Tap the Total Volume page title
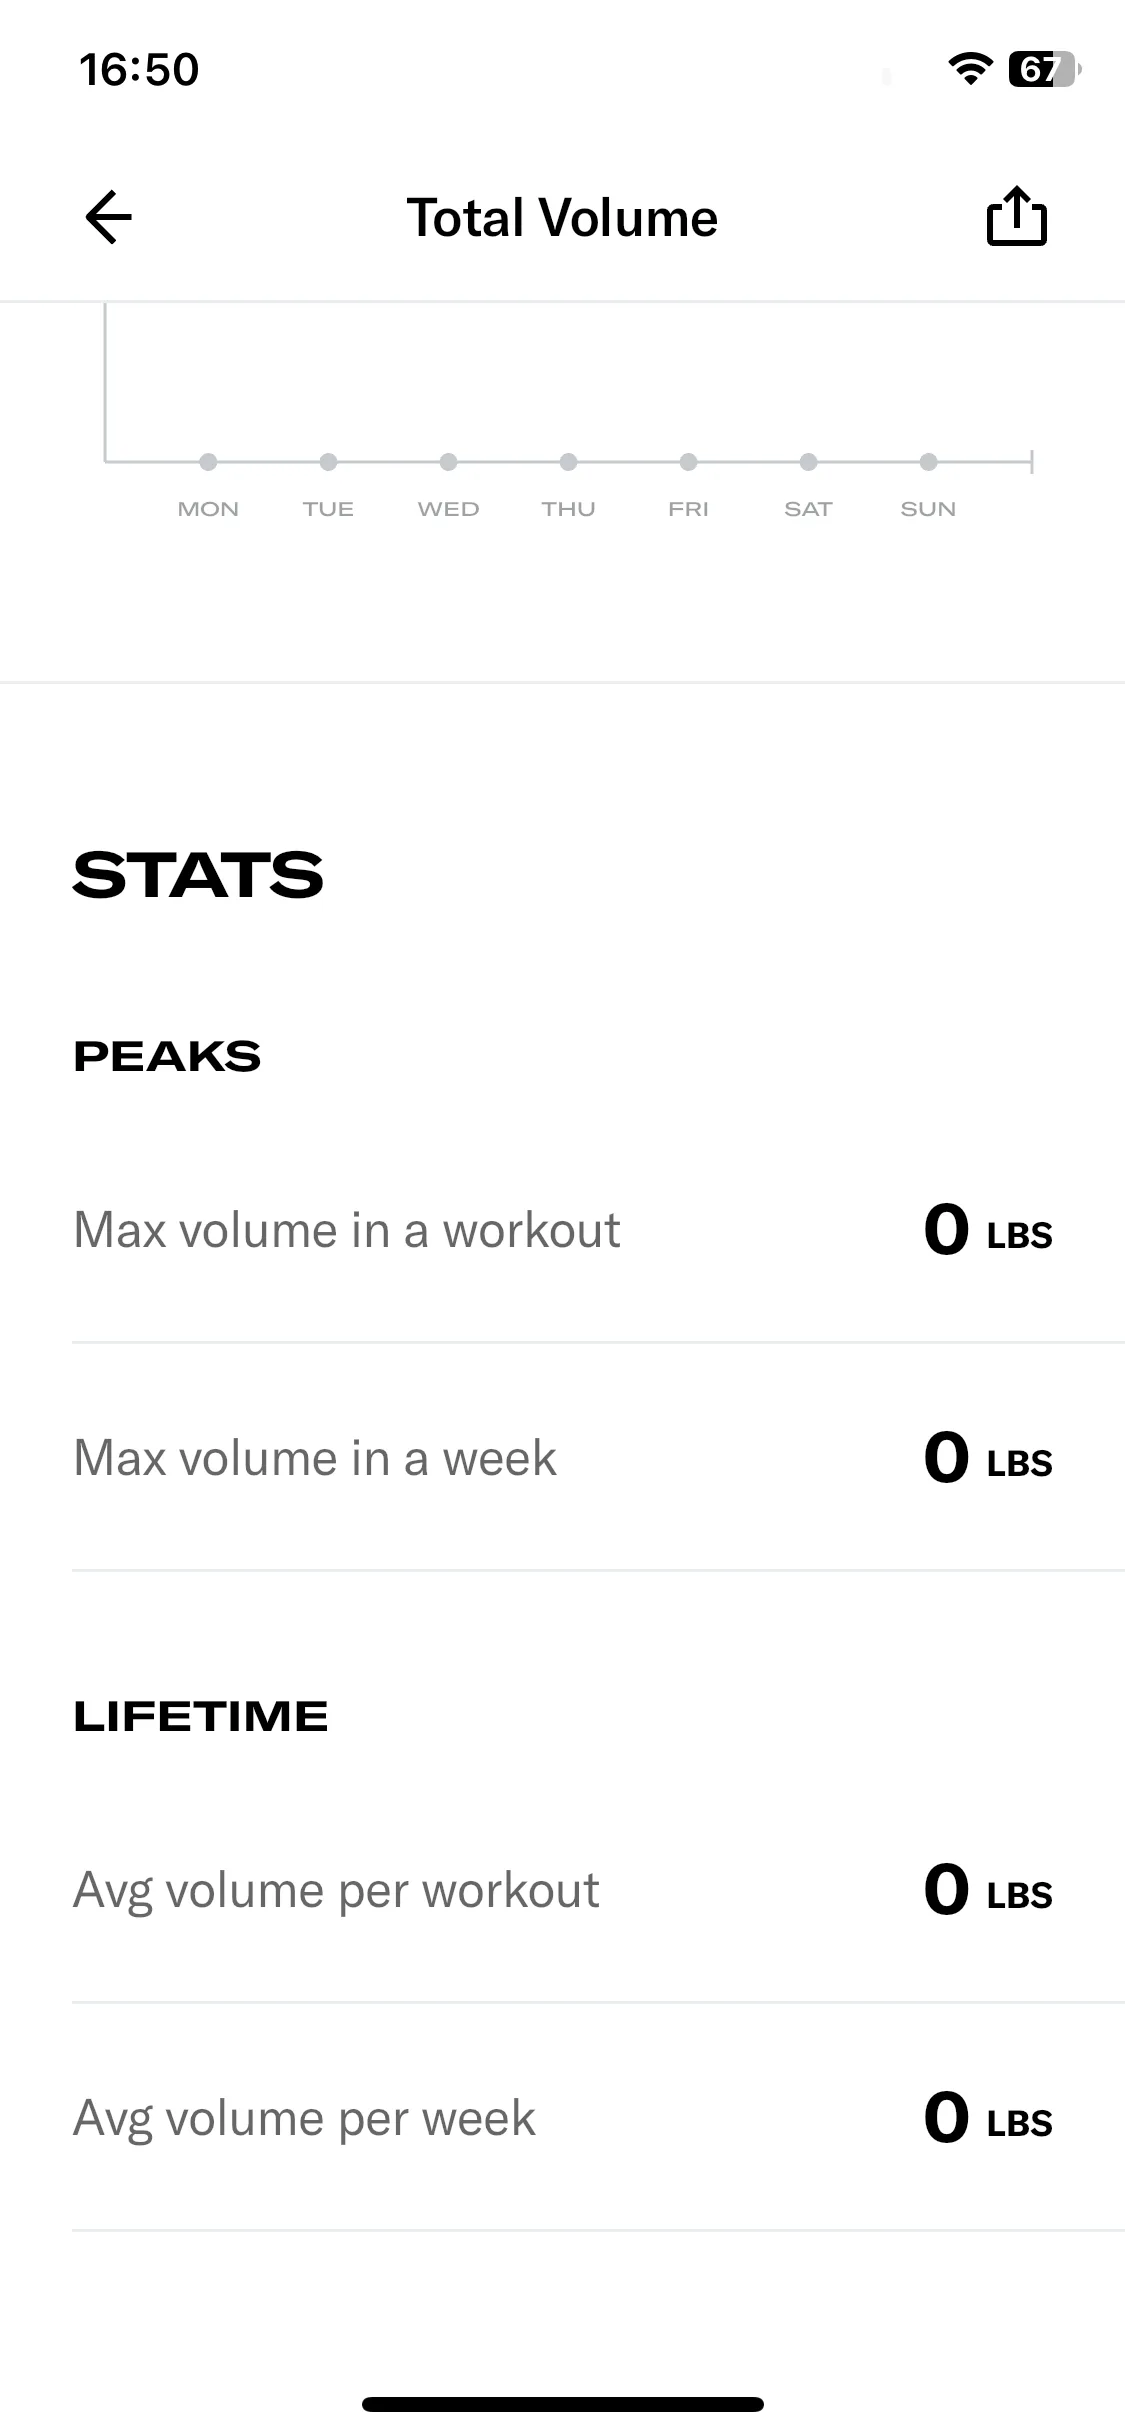1125x2436 pixels. (x=562, y=218)
